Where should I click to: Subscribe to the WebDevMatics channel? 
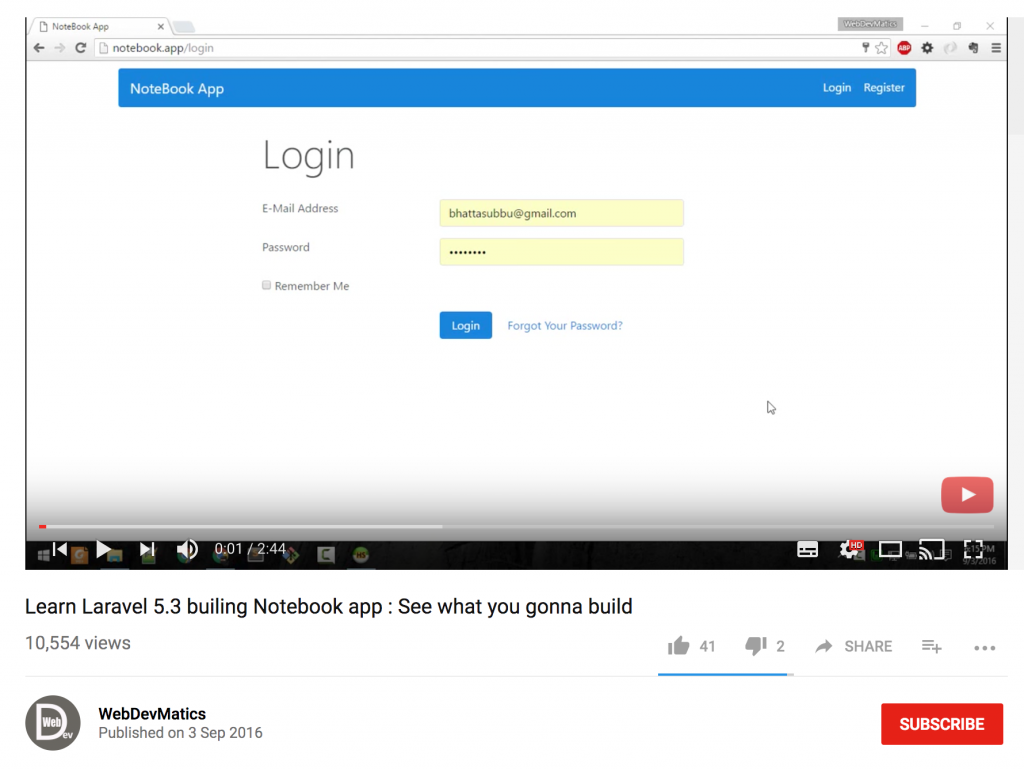(x=941, y=724)
